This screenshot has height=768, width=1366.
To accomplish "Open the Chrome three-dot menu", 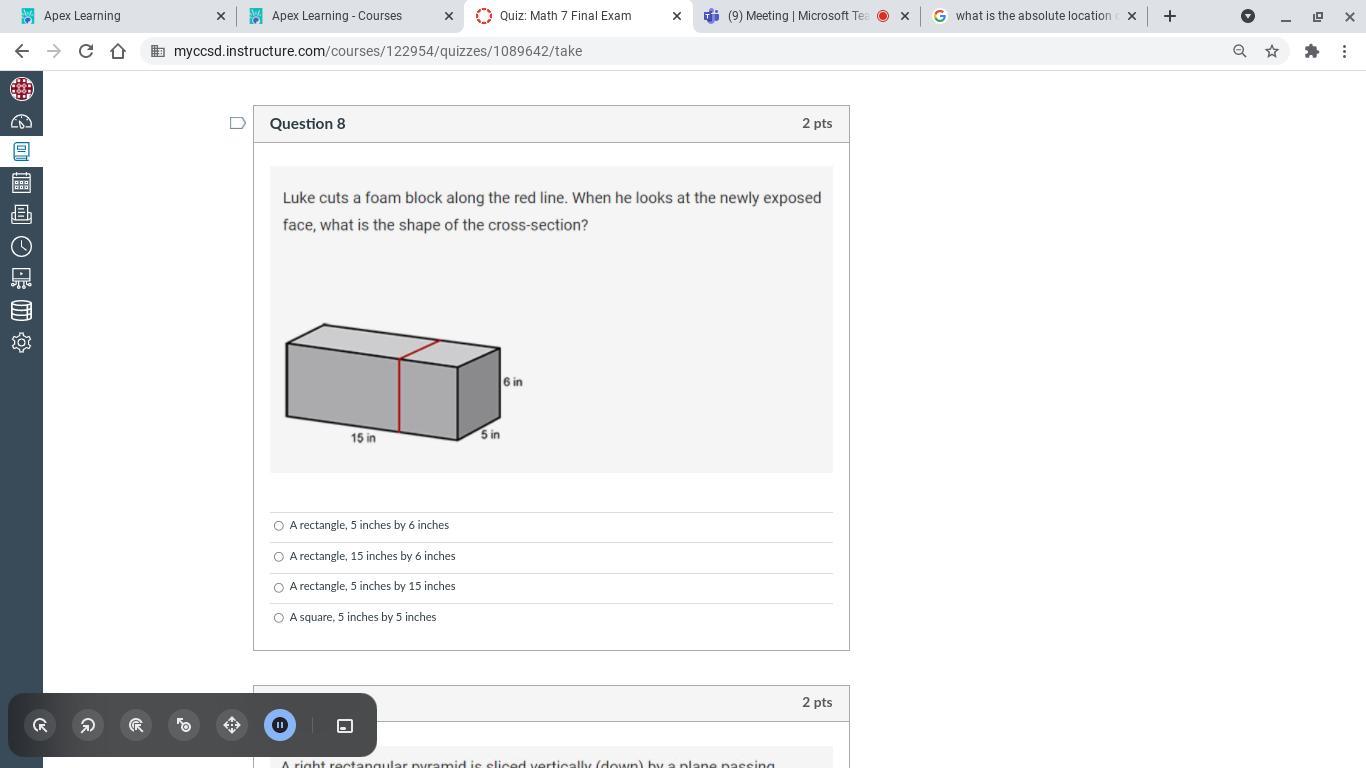I will pyautogui.click(x=1344, y=51).
